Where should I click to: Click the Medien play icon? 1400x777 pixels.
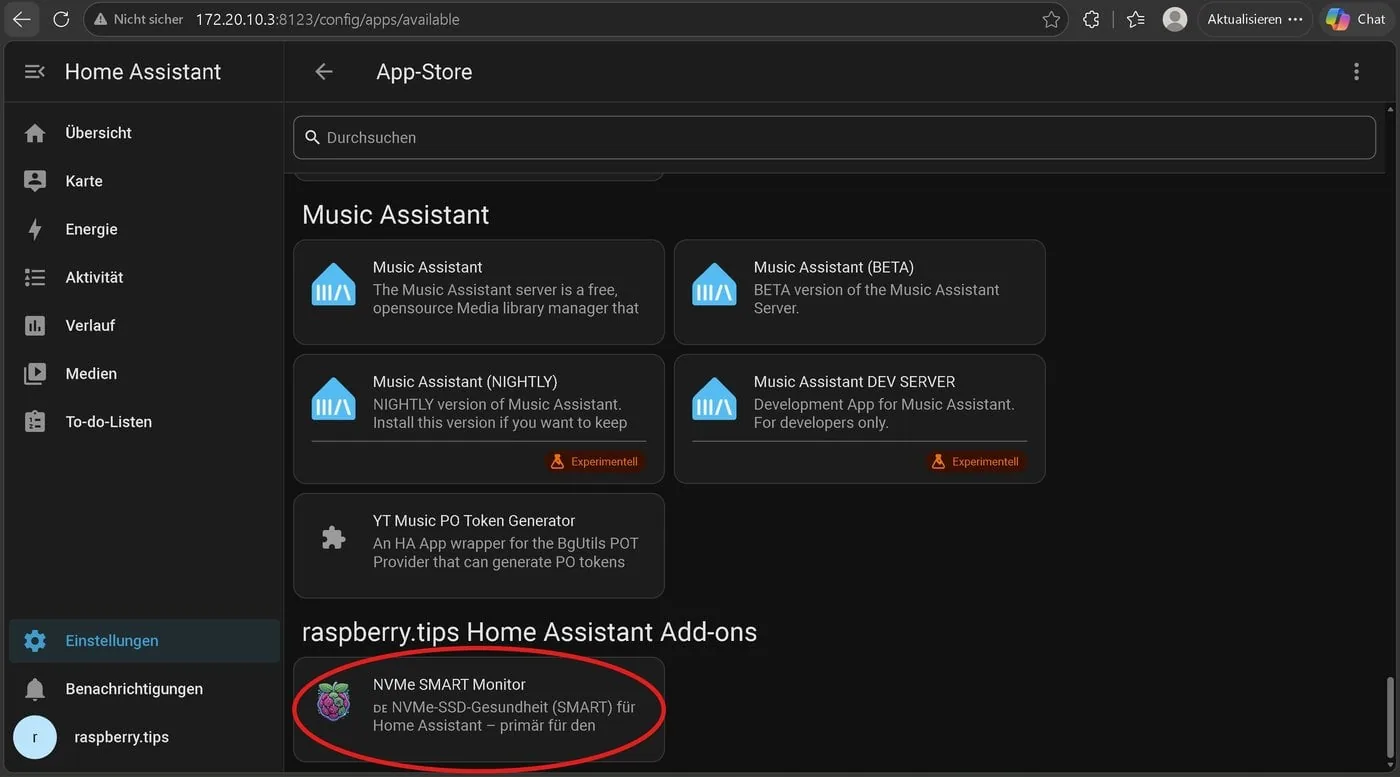coord(35,373)
